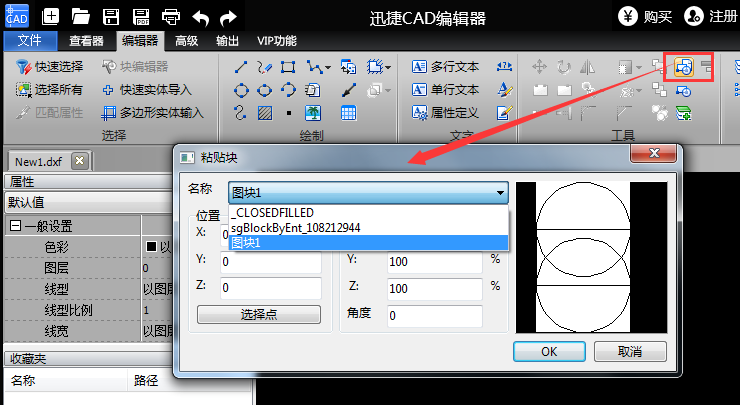The height and width of the screenshot is (405, 740).
Task: Click the position Z input field
Action: pos(271,288)
